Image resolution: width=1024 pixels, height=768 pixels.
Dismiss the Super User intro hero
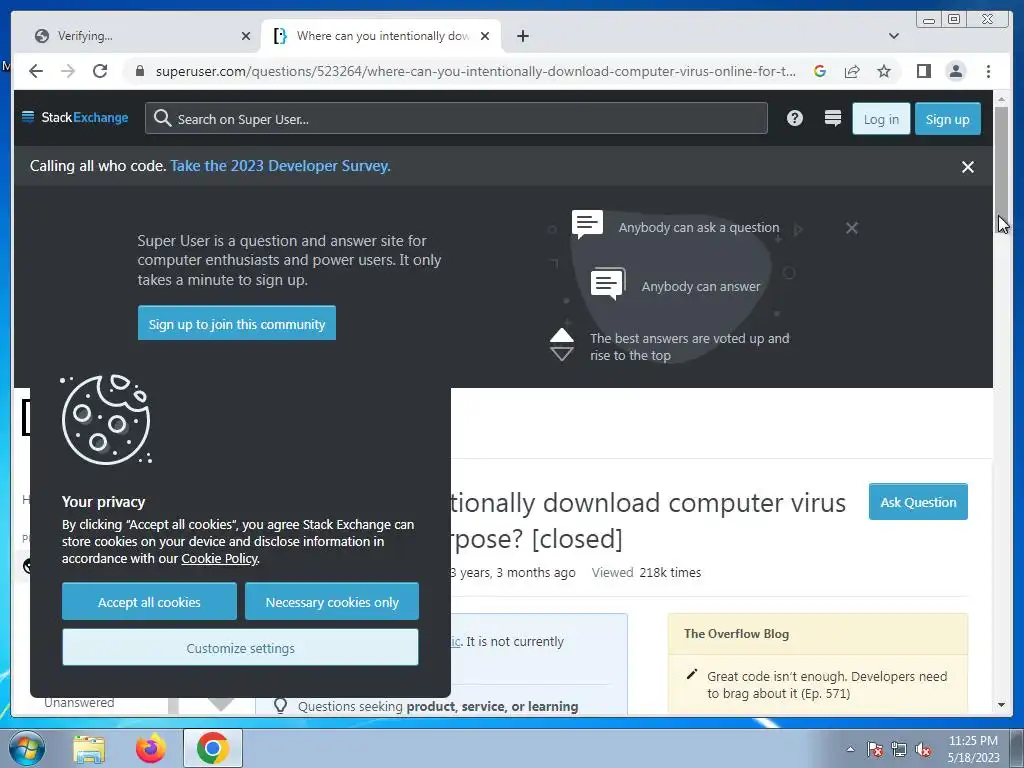coord(852,228)
